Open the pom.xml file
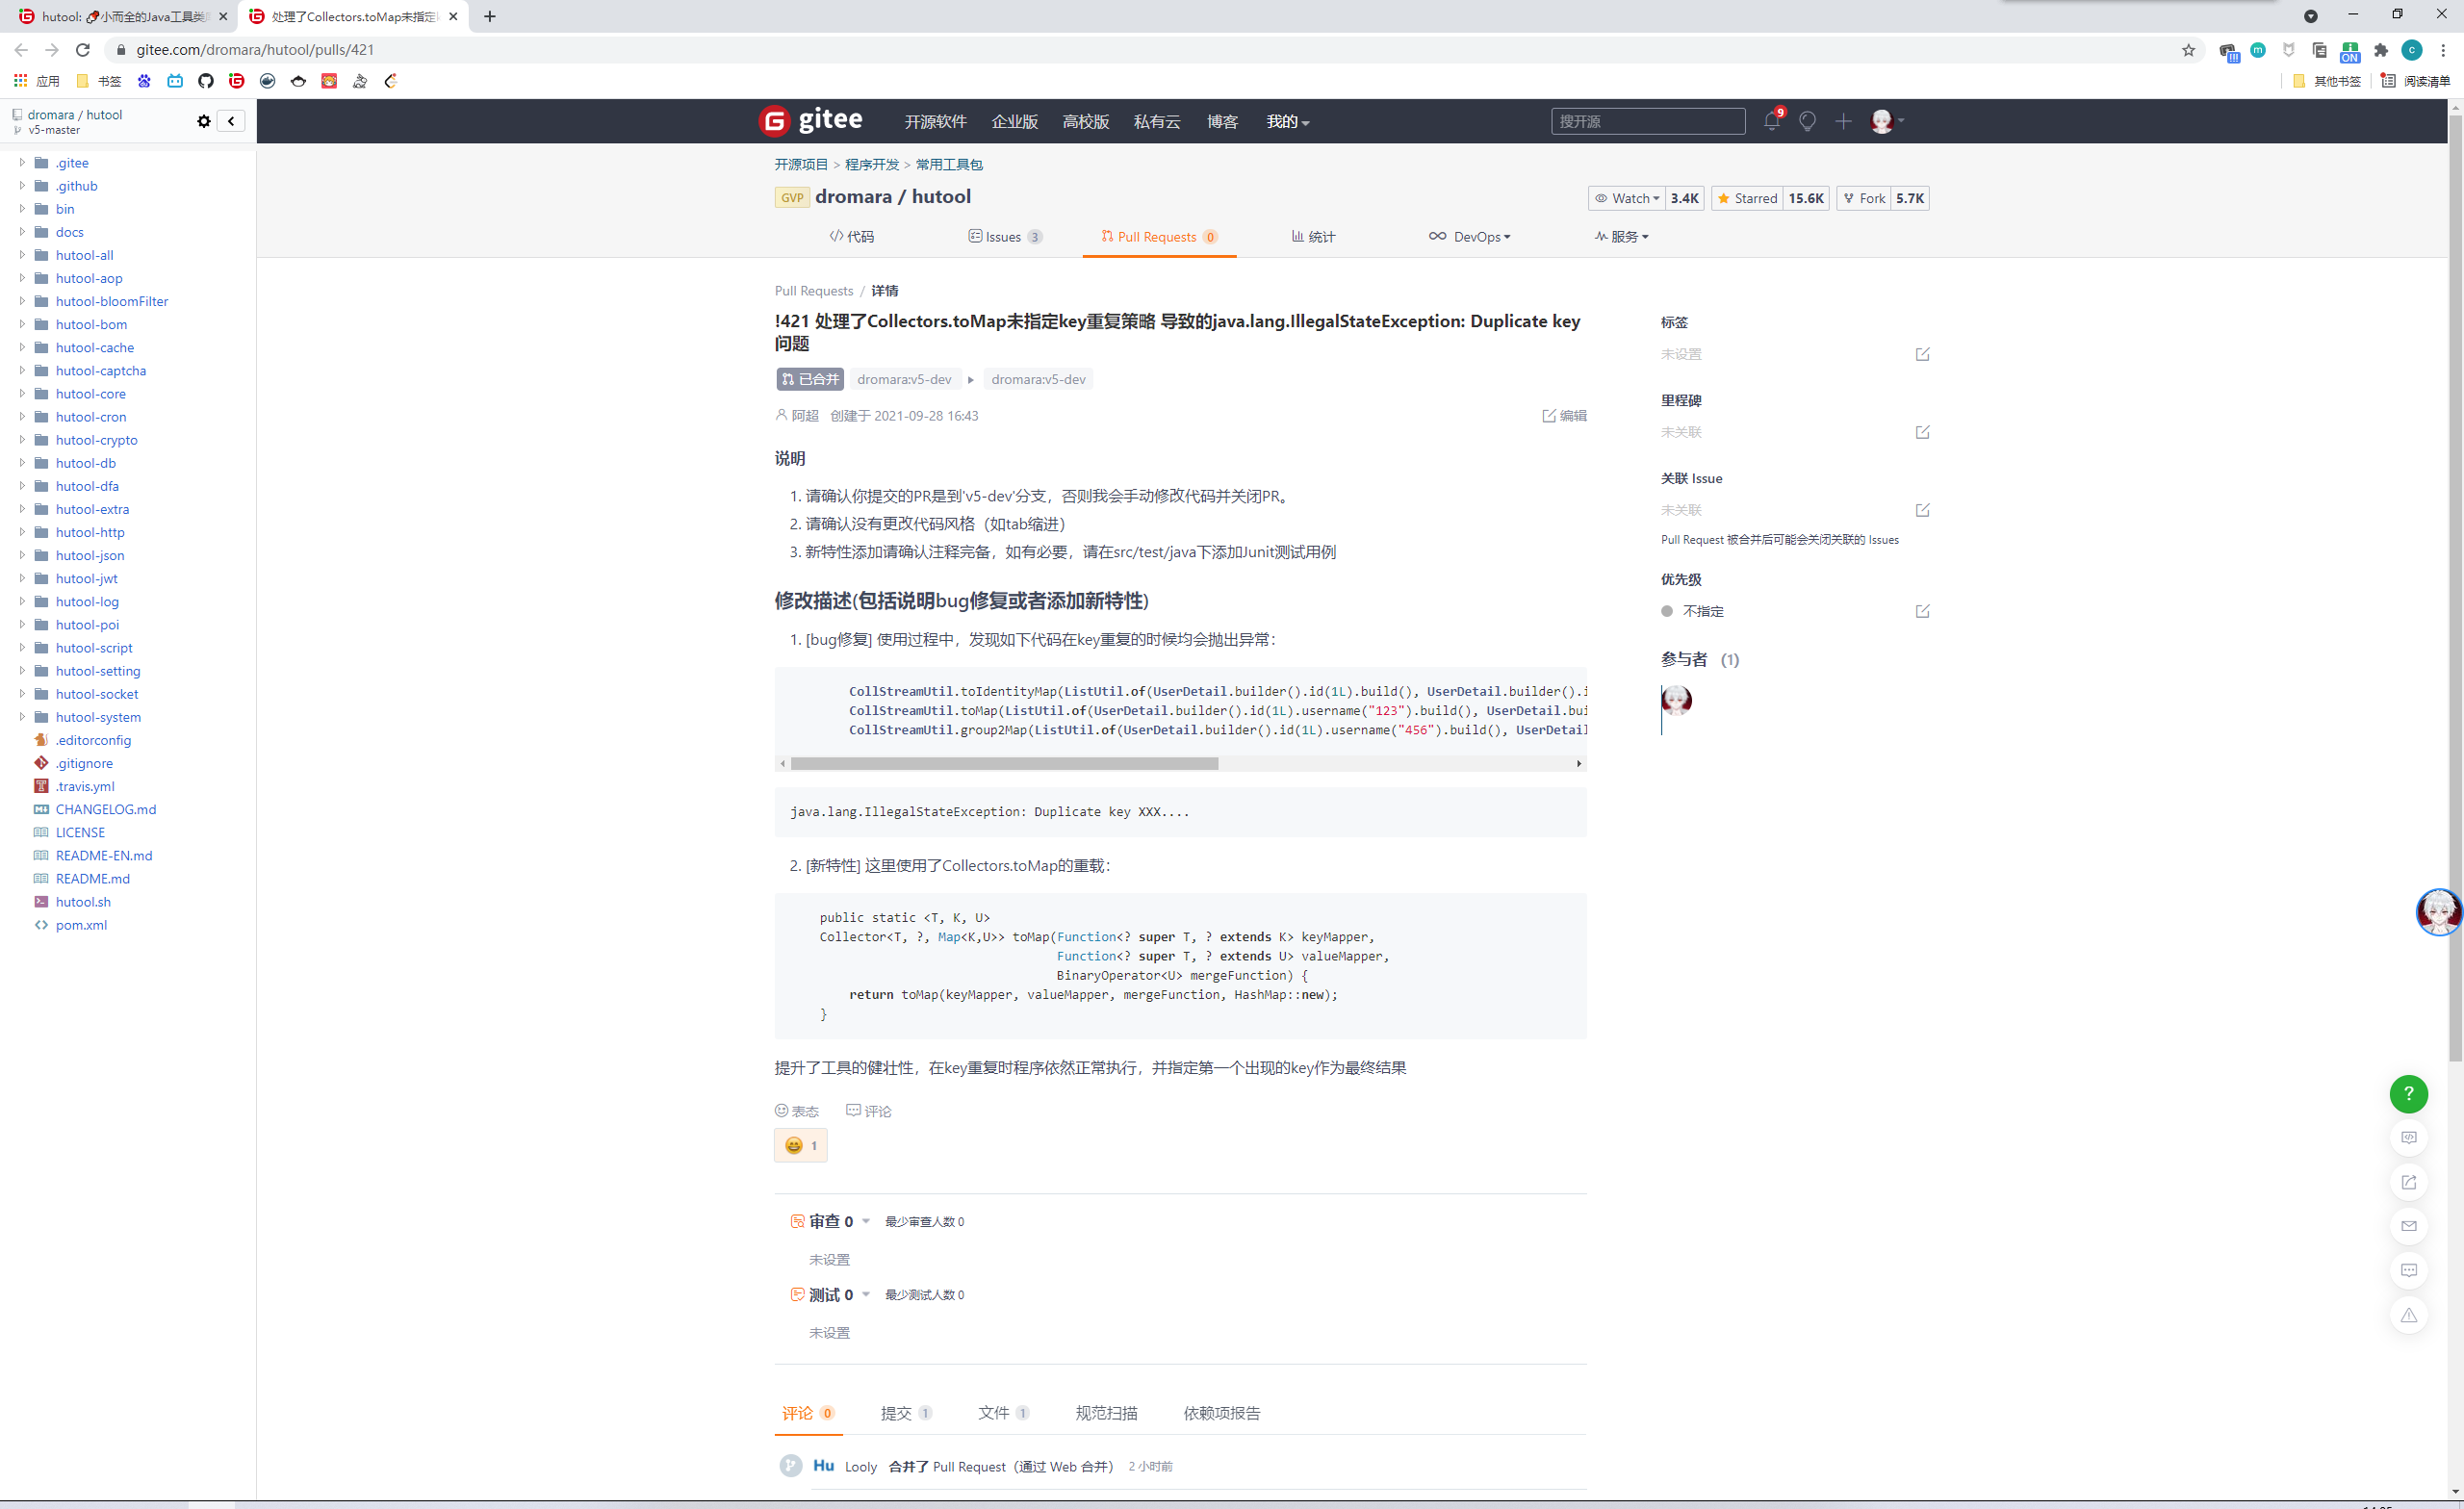Screen dimensions: 2464x1509 [x=81, y=925]
